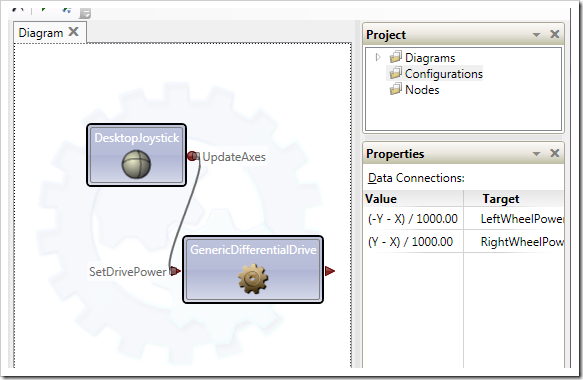Screen dimensions: 583x380
Task: Click the Project panel title
Action: coord(386,35)
